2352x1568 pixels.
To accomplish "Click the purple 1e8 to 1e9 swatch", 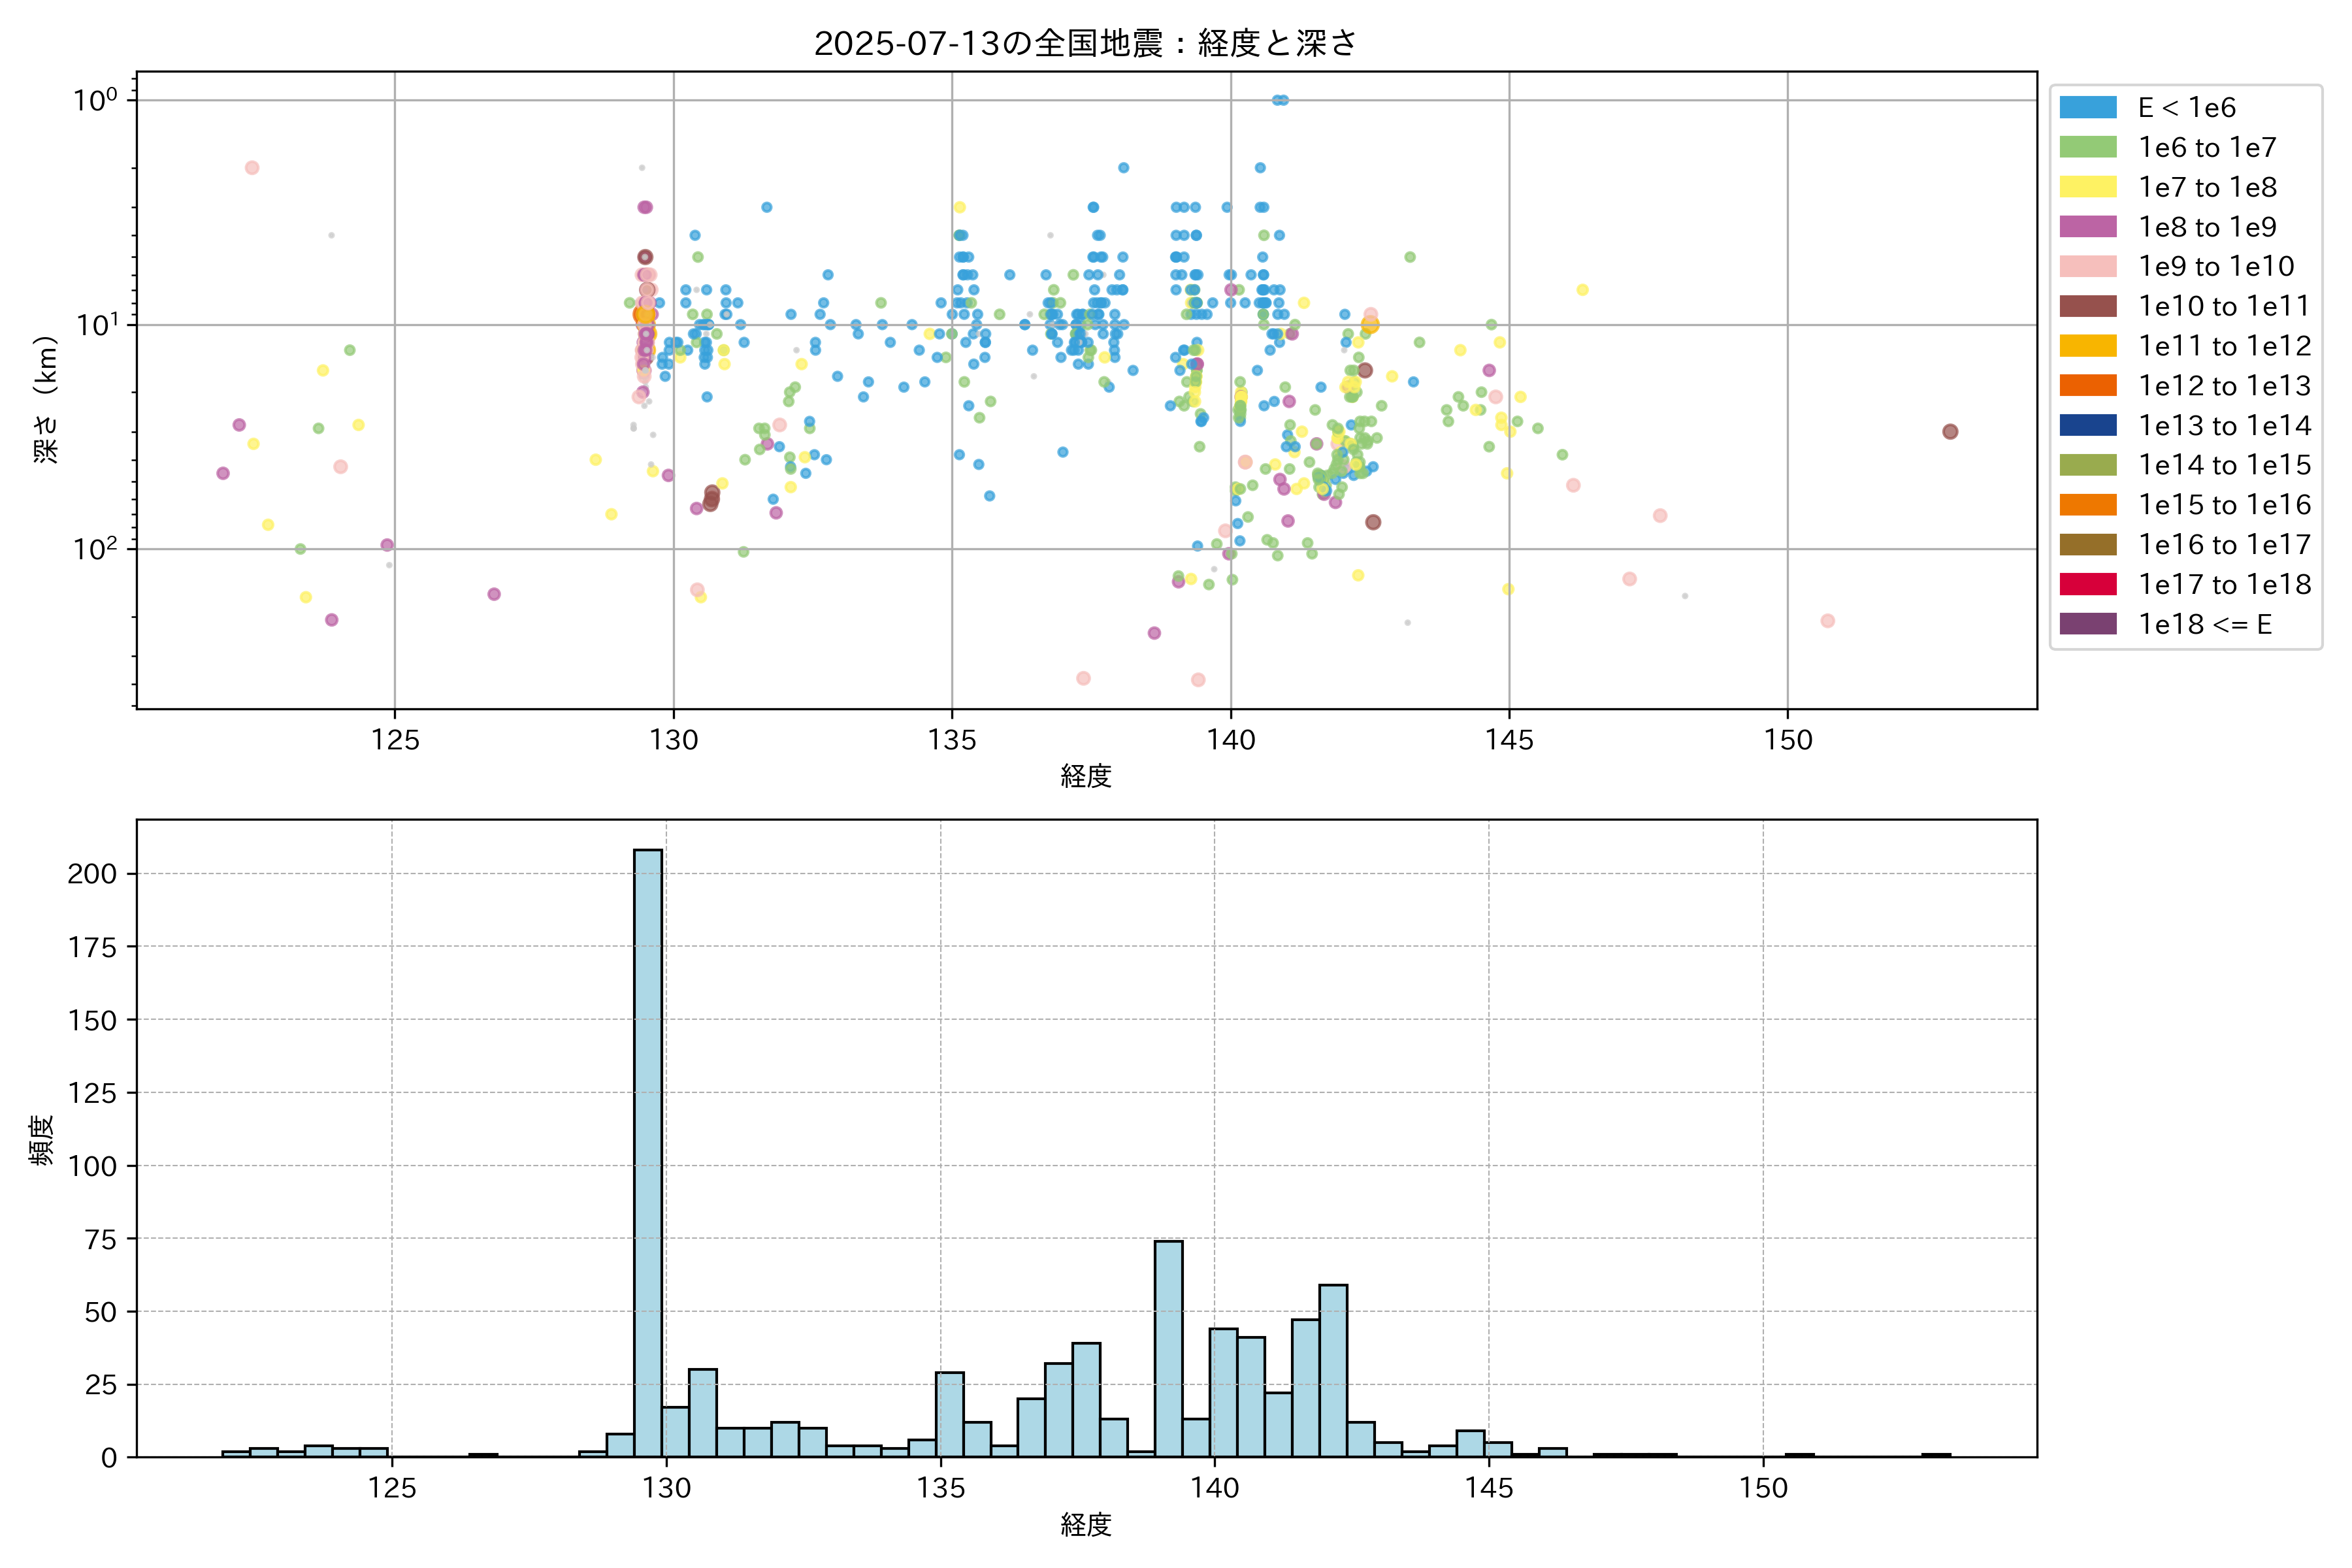I will pyautogui.click(x=2088, y=227).
